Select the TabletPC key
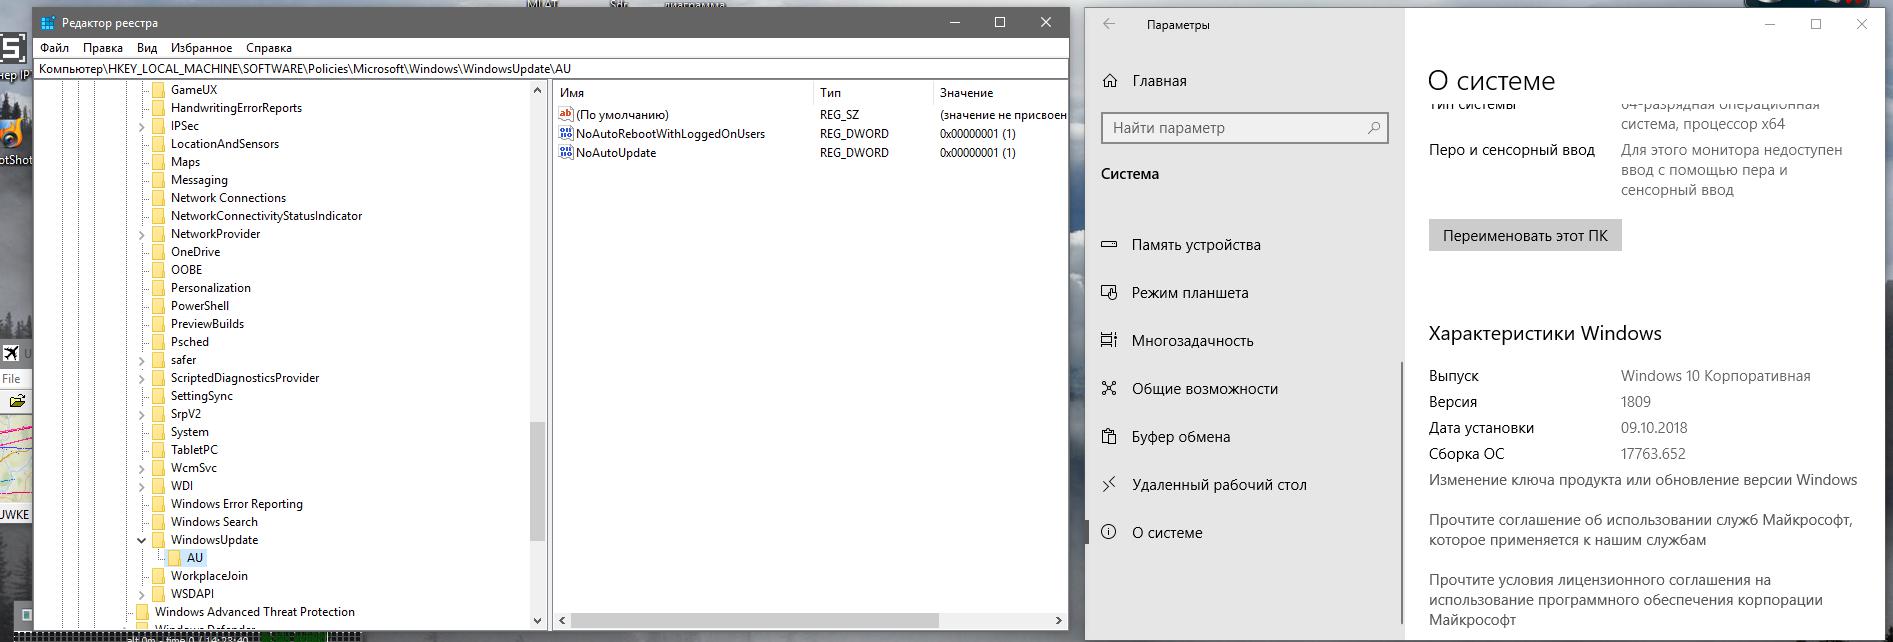 click(194, 450)
